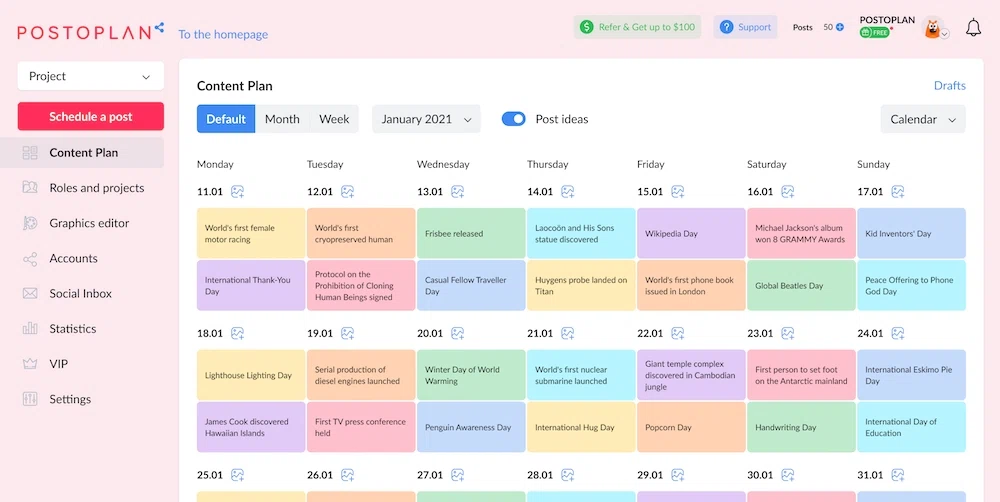Click the Schedule a post button
1000x502 pixels.
point(90,117)
